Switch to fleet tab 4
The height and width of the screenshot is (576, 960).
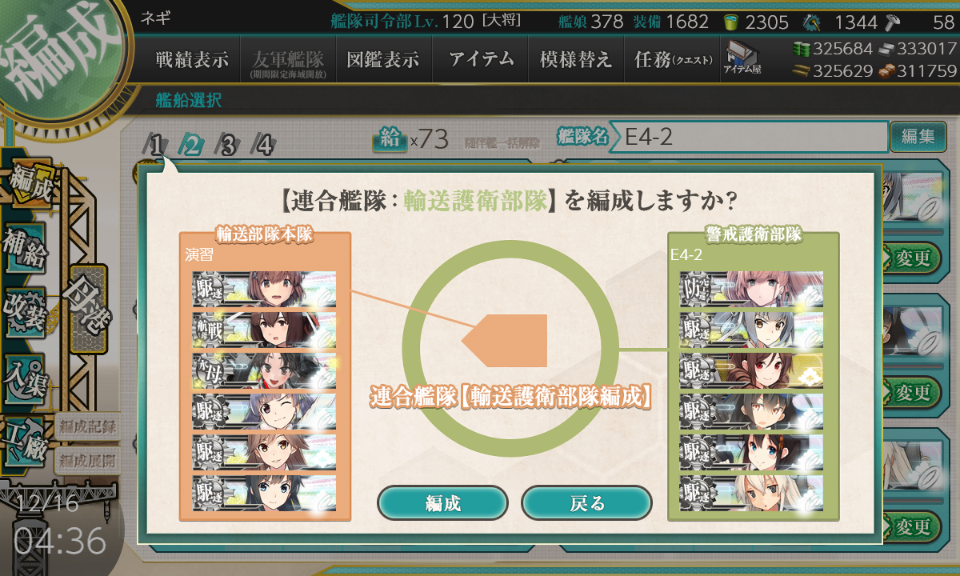point(263,145)
